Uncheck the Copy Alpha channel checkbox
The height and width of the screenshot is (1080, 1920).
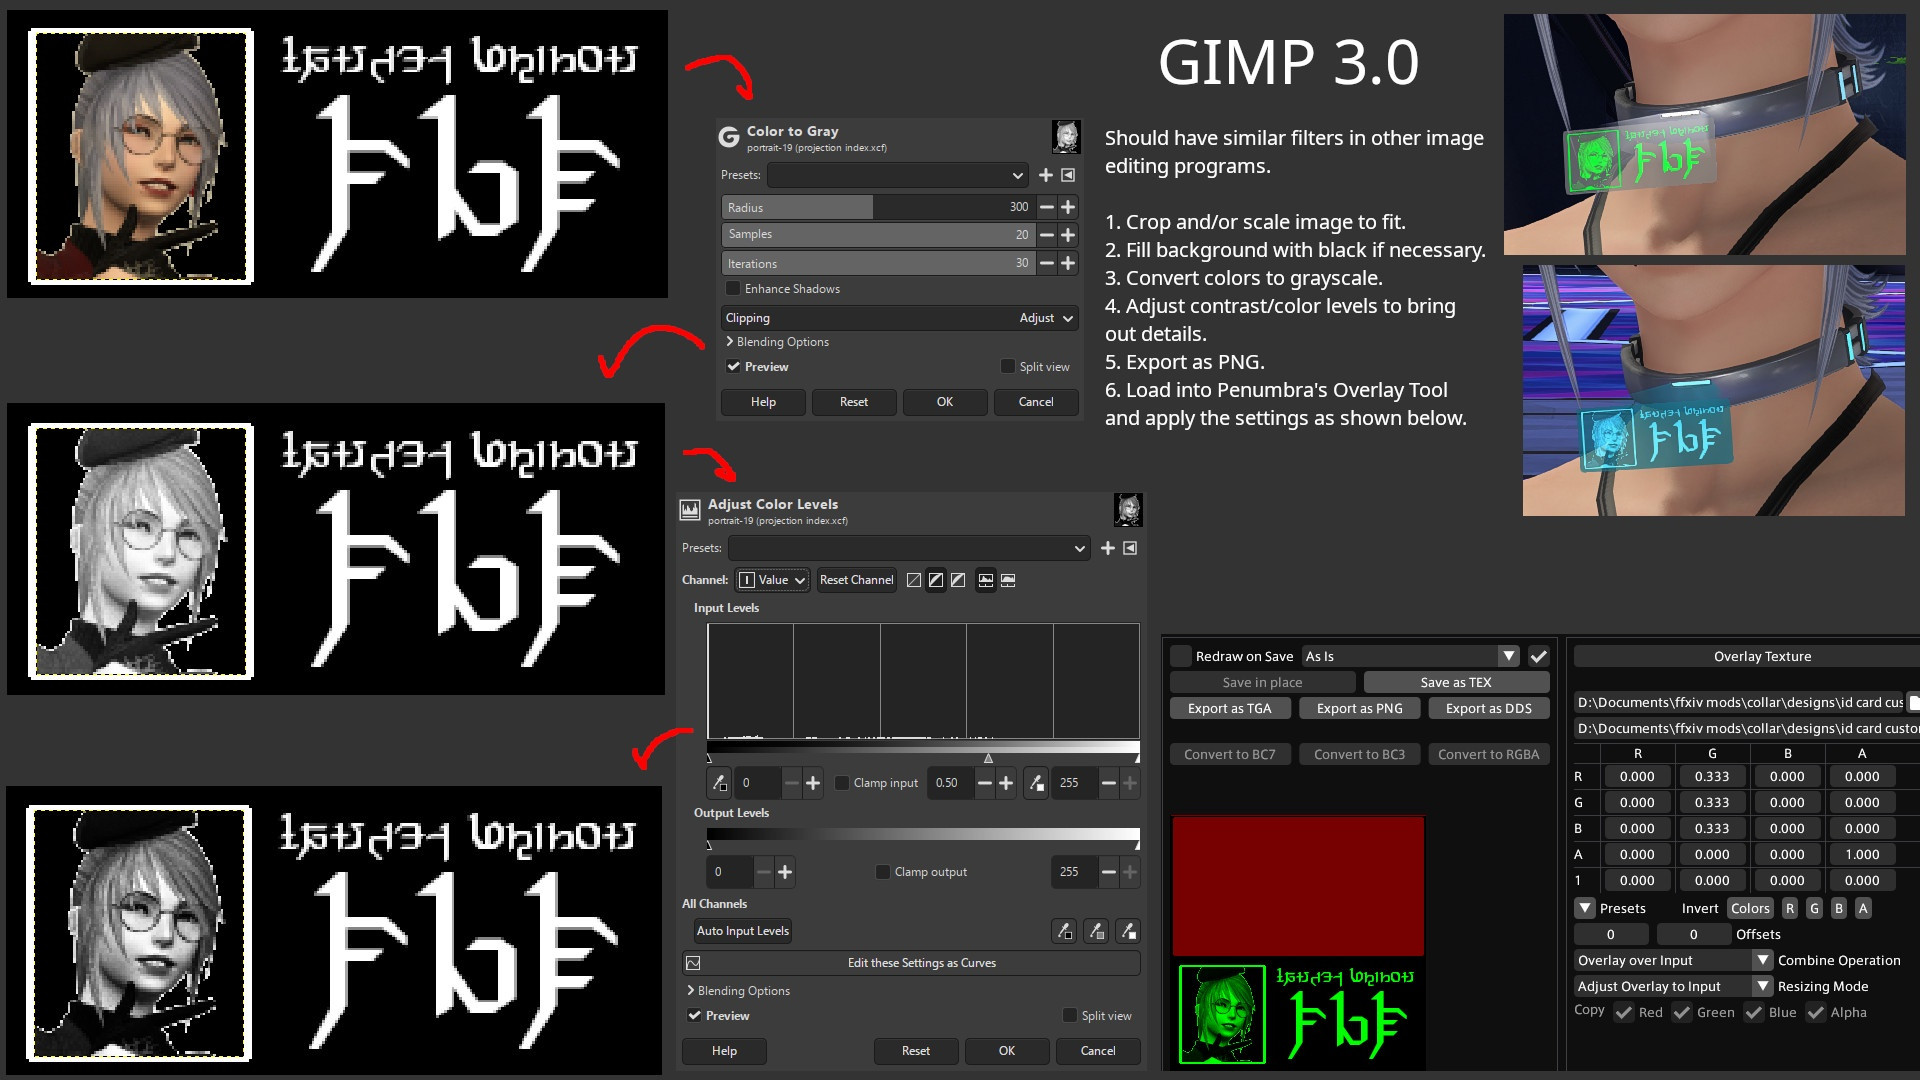point(1816,1012)
